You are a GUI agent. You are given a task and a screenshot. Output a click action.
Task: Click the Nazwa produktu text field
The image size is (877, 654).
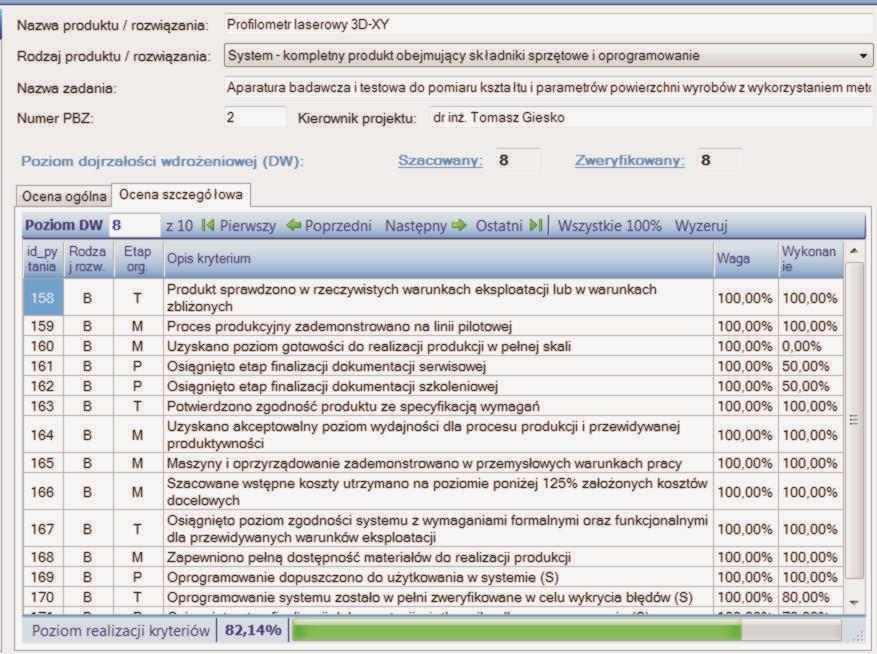click(x=548, y=25)
